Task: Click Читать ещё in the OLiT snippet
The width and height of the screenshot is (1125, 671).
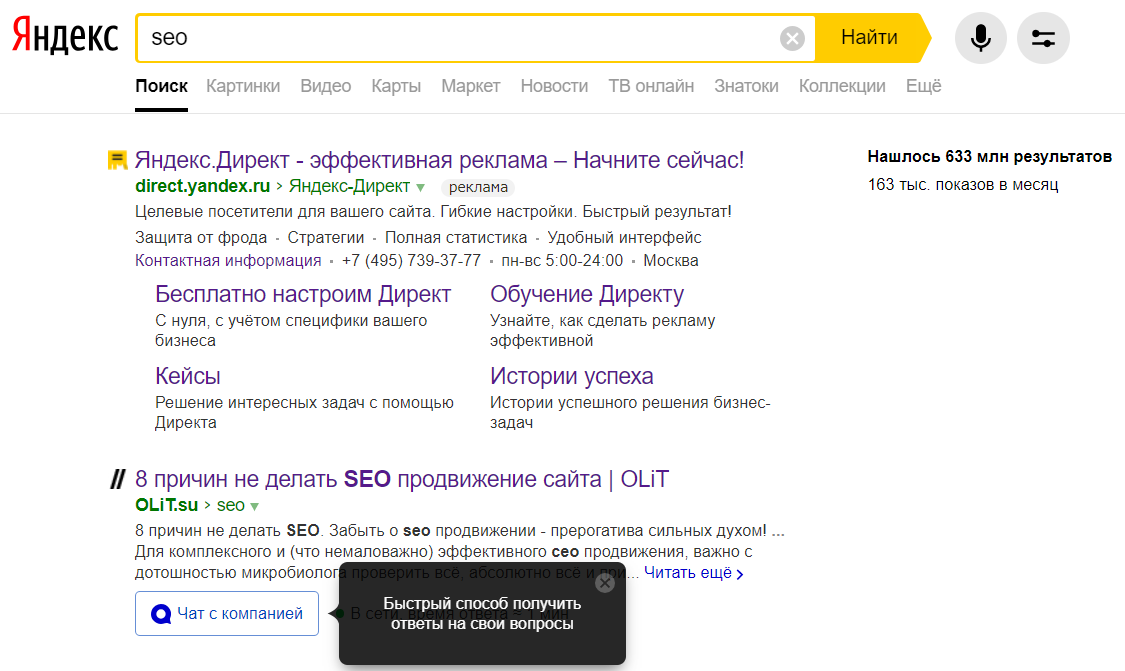Action: pyautogui.click(x=688, y=572)
